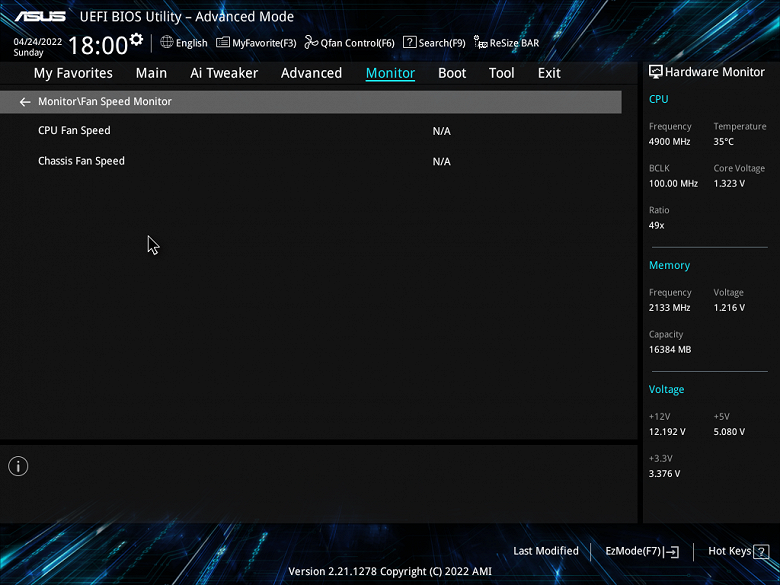
Task: Click MyFavorite(F3) label
Action: tap(264, 43)
